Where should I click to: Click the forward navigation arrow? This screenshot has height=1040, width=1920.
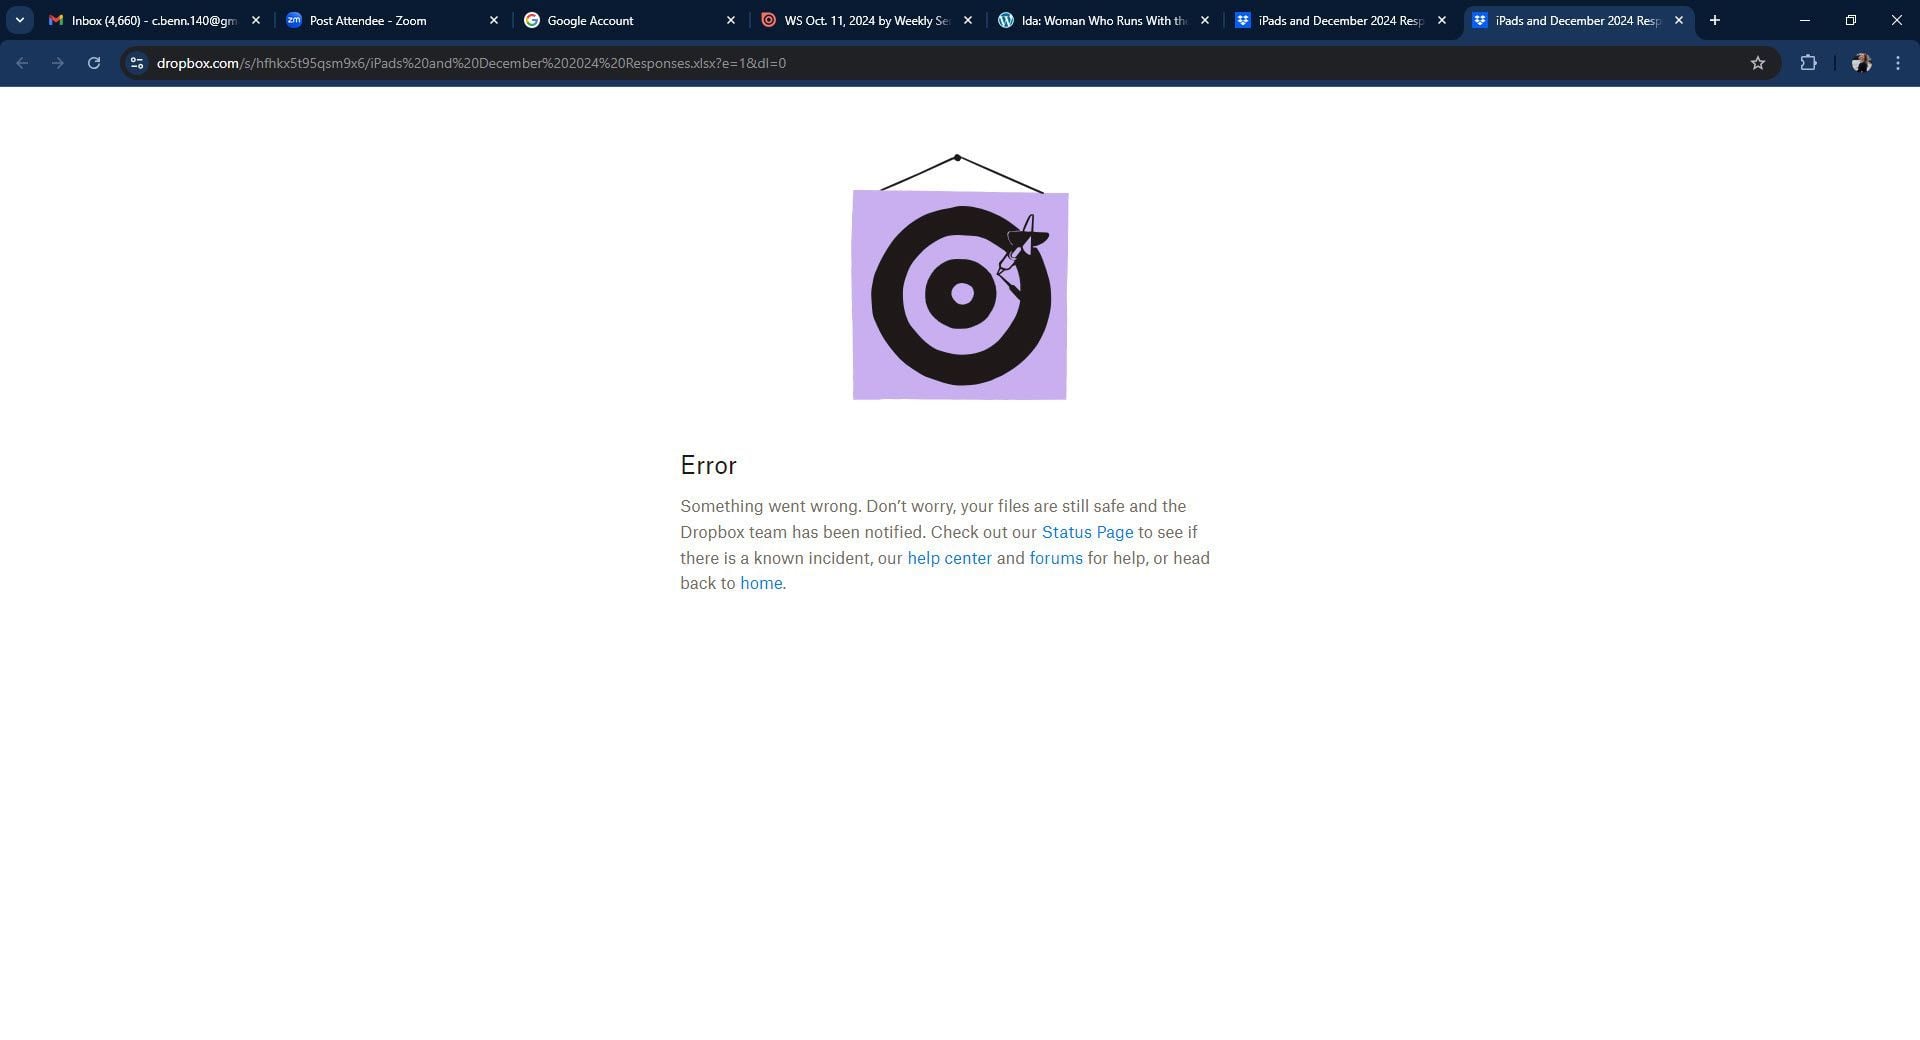pyautogui.click(x=58, y=62)
